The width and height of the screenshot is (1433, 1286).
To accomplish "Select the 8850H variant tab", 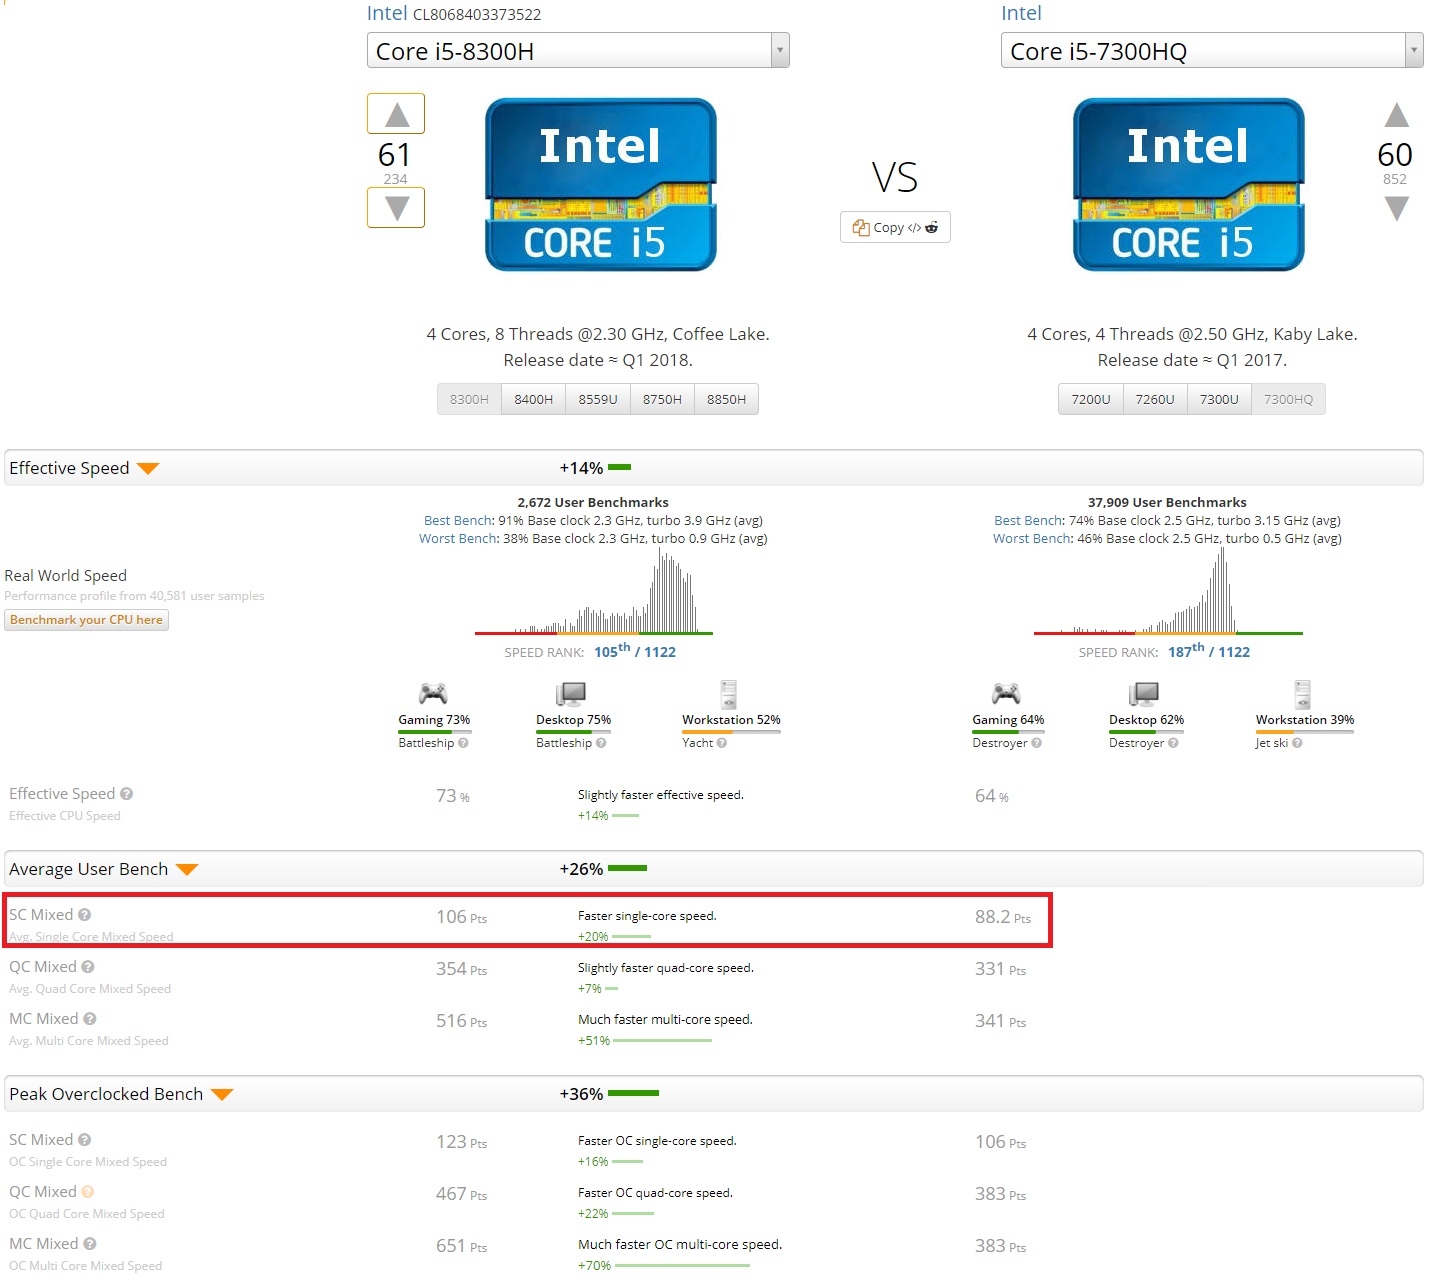I will click(x=727, y=399).
